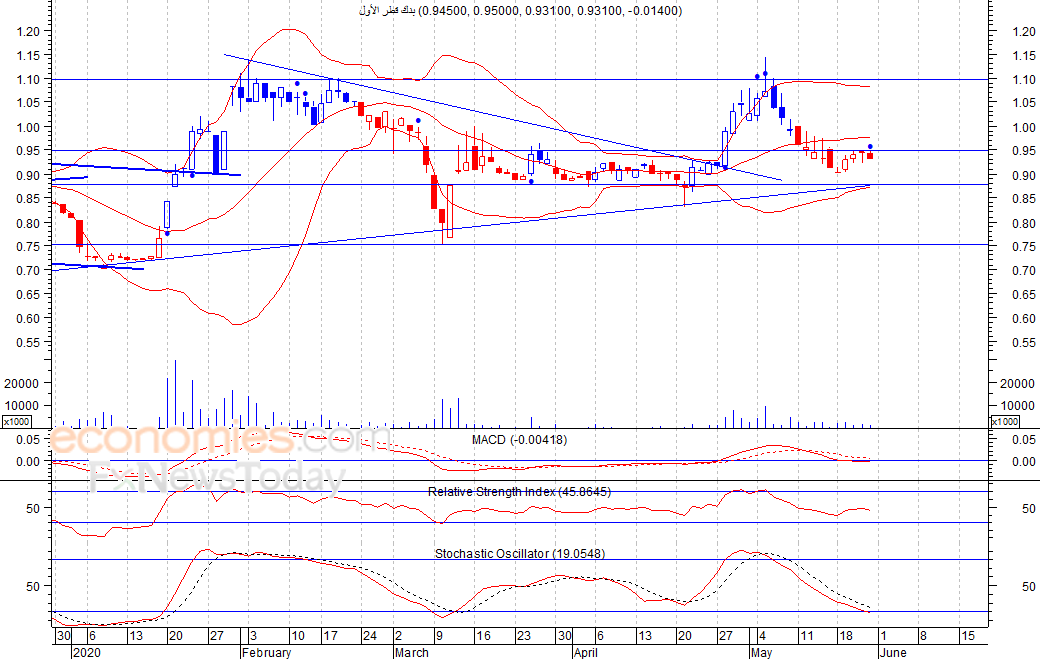Click the 0.05 MACD value on left axis
The height and width of the screenshot is (659, 1040).
pyautogui.click(x=29, y=440)
